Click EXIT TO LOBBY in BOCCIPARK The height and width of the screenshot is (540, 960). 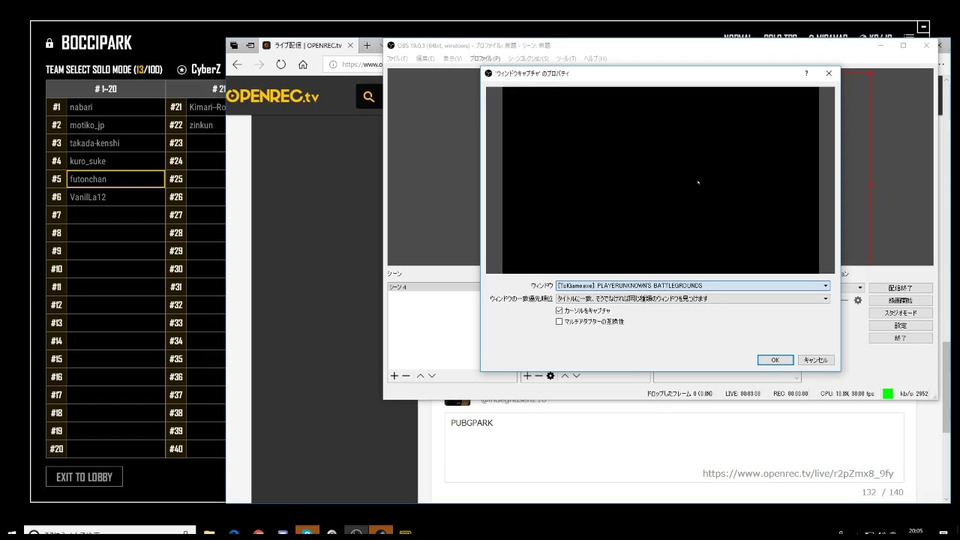(x=84, y=477)
